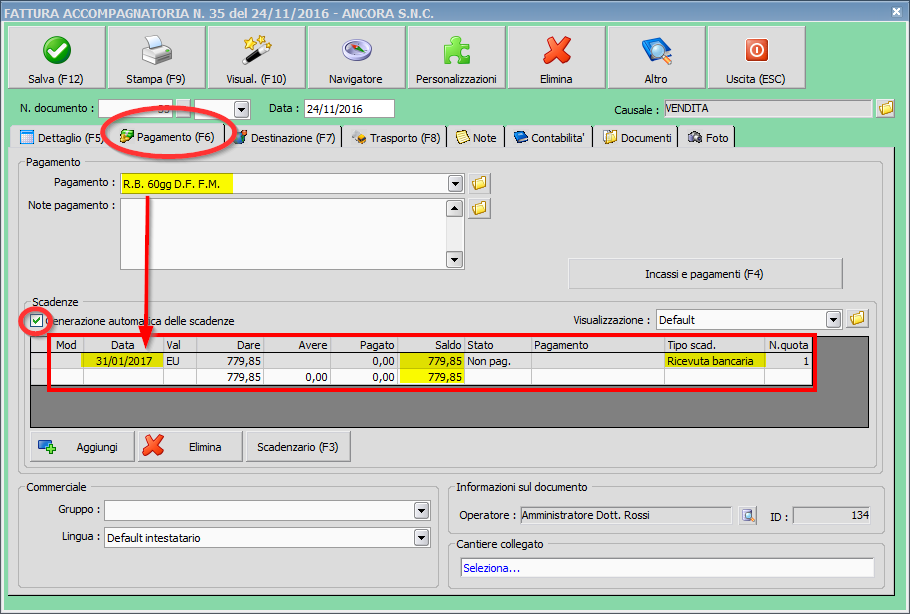910x614 pixels.
Task: Click the operator lookup magnifier icon
Action: 748,515
